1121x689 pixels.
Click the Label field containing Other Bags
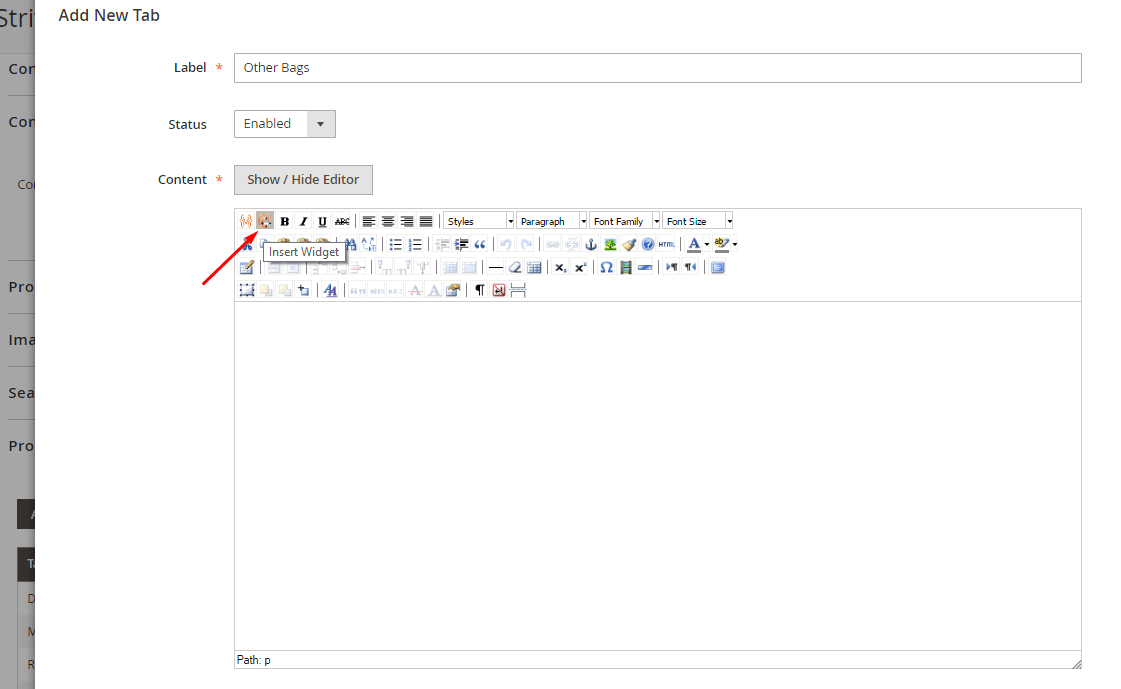click(657, 68)
